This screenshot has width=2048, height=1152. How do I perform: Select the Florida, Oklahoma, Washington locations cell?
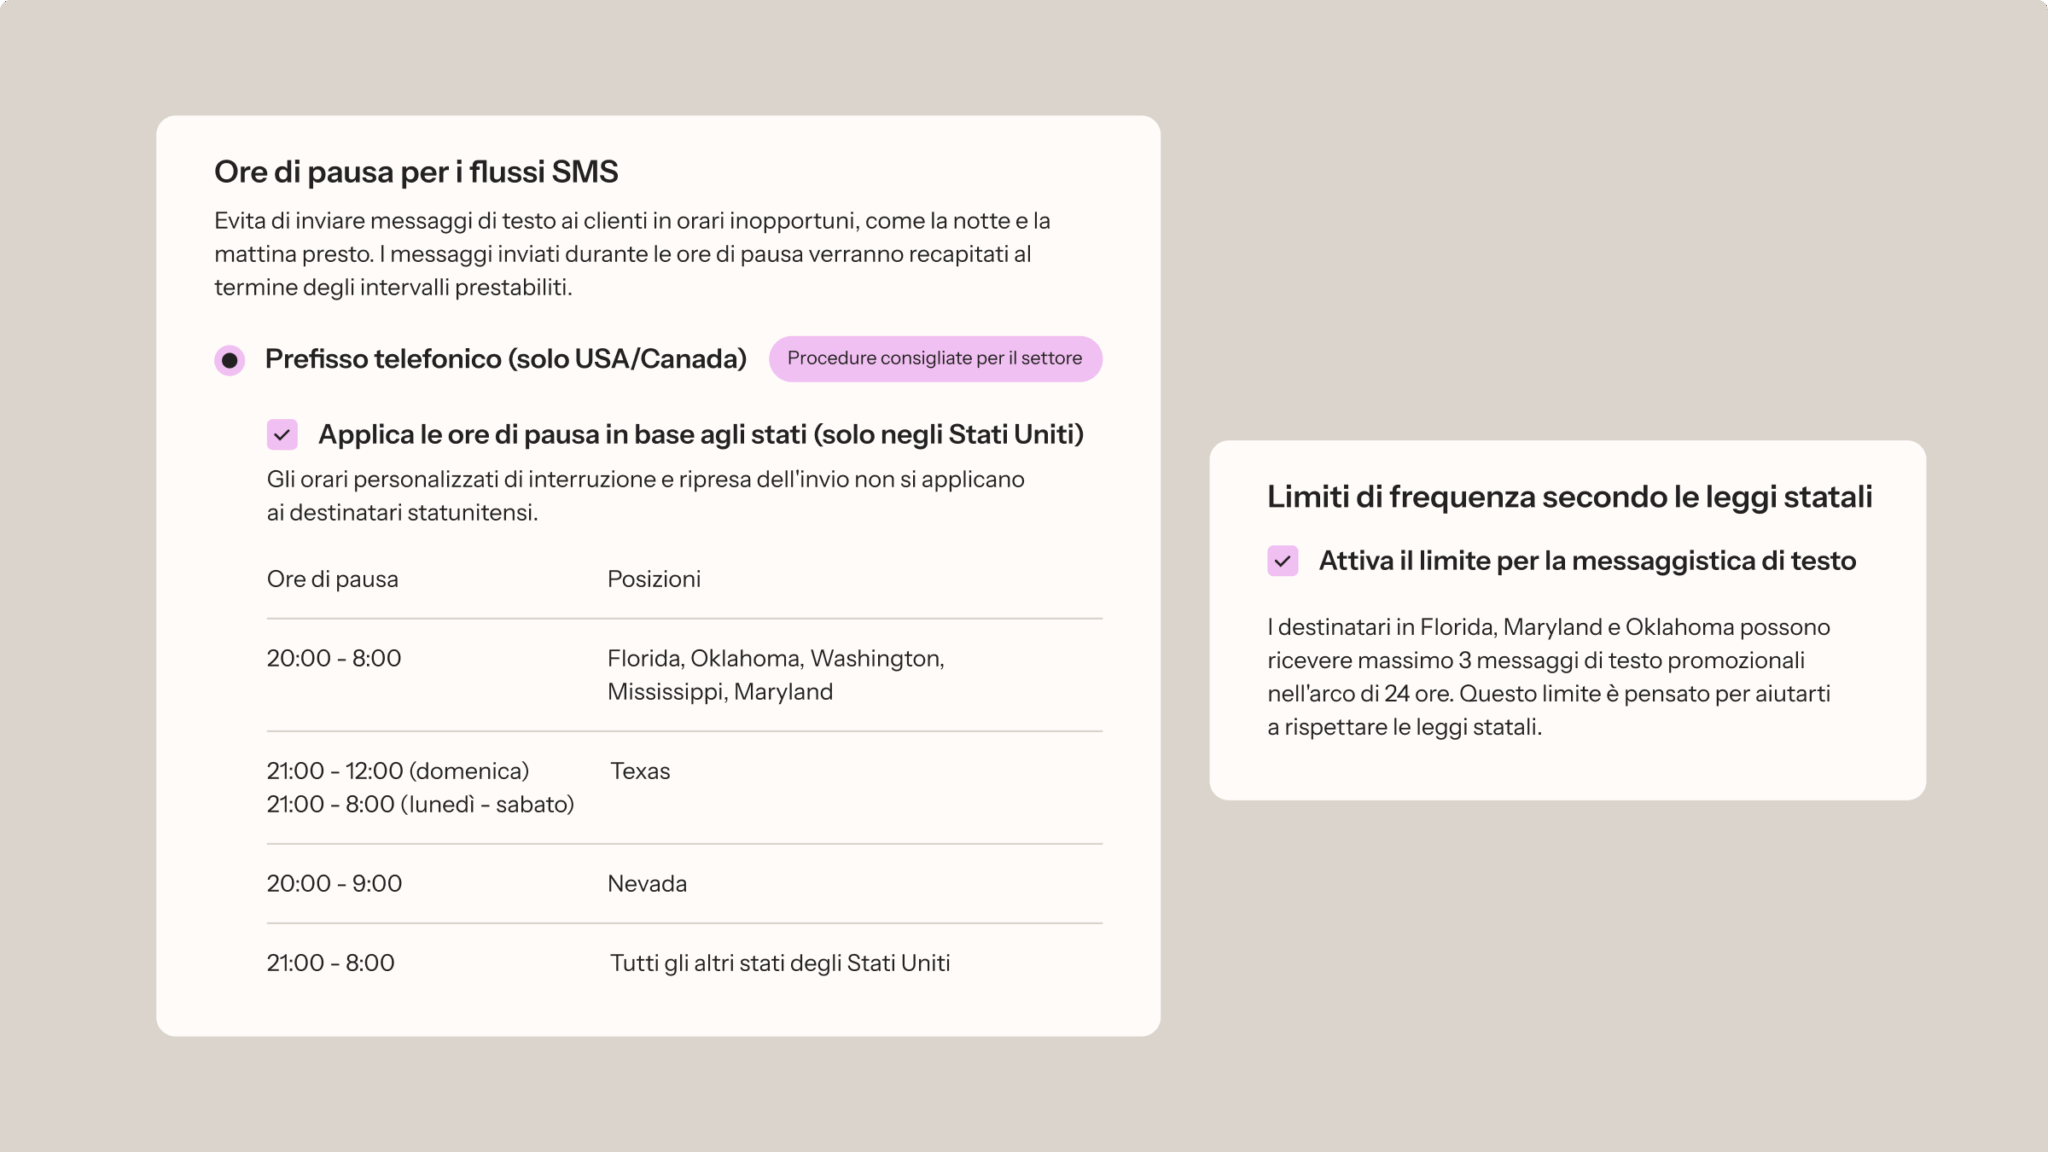775,675
